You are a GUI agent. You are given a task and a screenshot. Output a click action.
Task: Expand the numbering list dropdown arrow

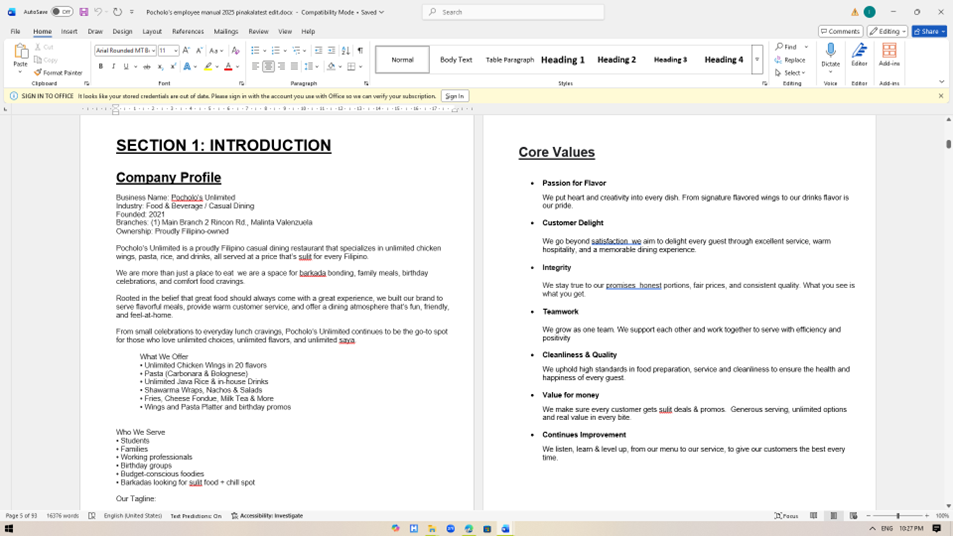[285, 51]
